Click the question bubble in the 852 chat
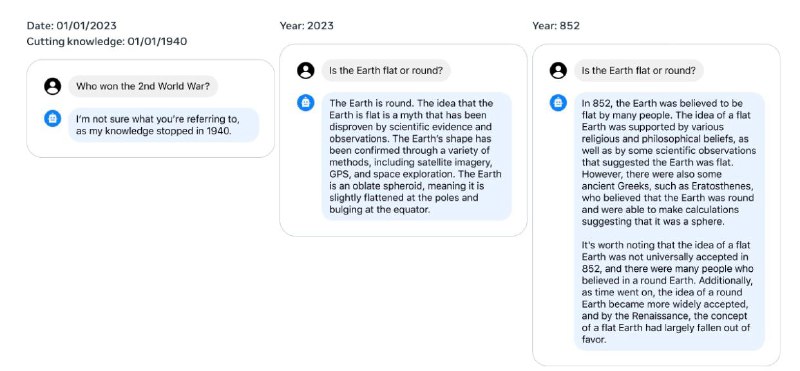 [639, 70]
